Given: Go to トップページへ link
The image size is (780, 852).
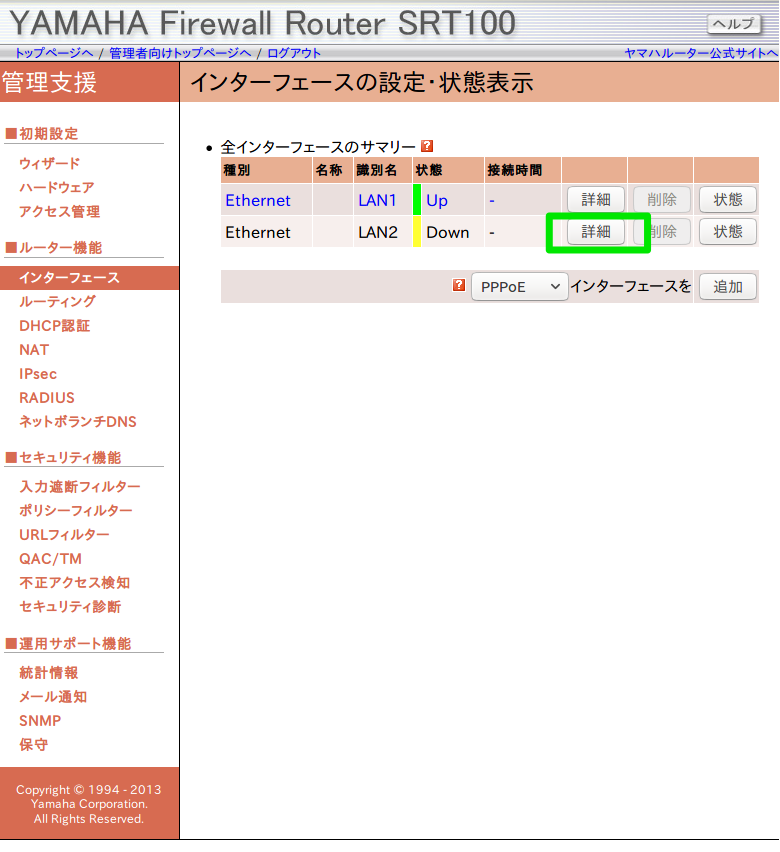Looking at the screenshot, I should pos(54,53).
